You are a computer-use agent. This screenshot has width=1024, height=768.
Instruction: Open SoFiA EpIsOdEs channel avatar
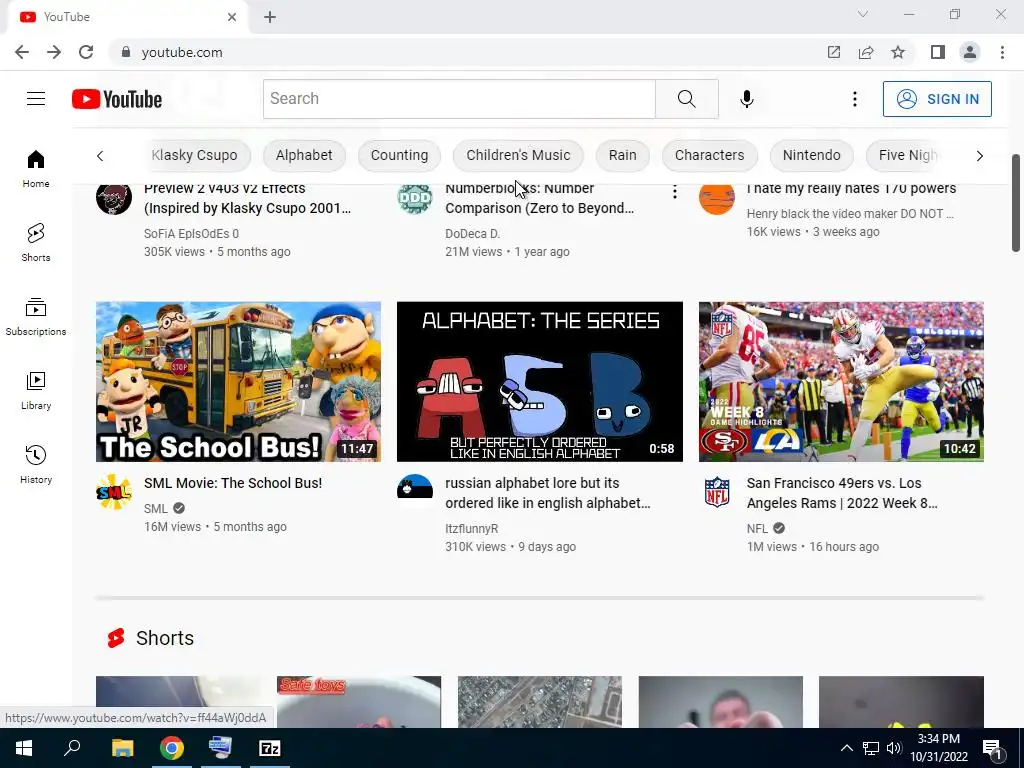click(x=114, y=197)
